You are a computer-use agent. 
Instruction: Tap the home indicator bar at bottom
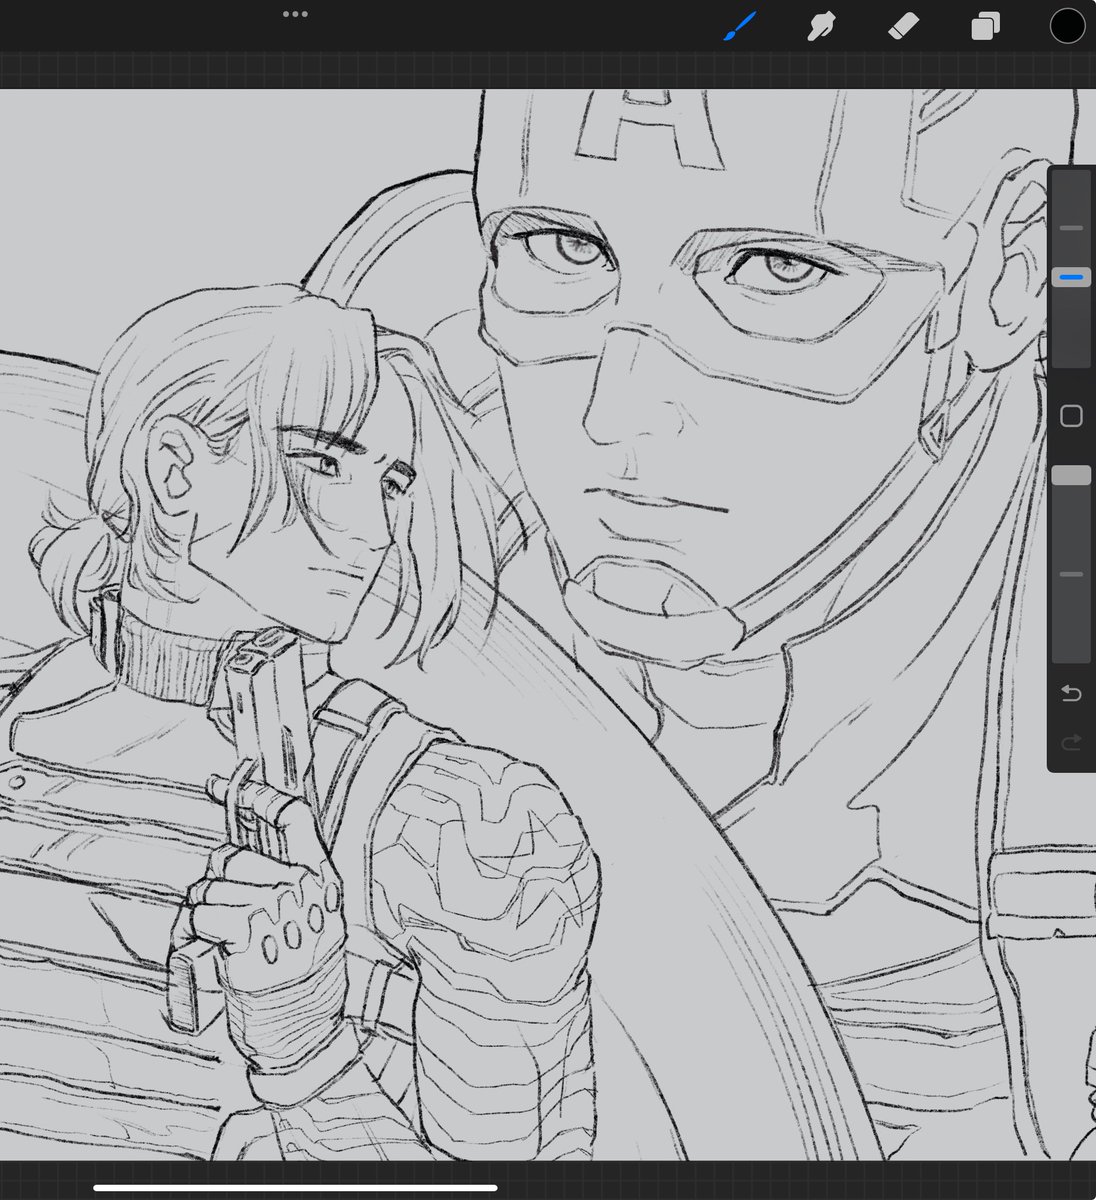point(296,1188)
